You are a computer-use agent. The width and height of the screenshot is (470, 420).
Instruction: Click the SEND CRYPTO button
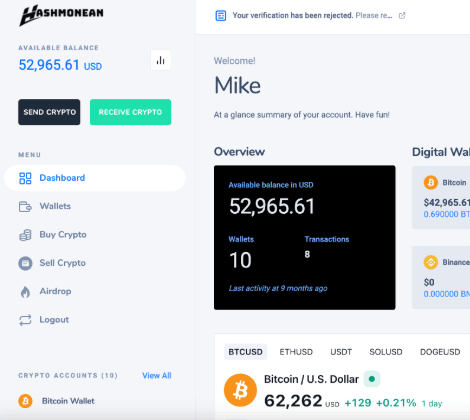pos(49,112)
